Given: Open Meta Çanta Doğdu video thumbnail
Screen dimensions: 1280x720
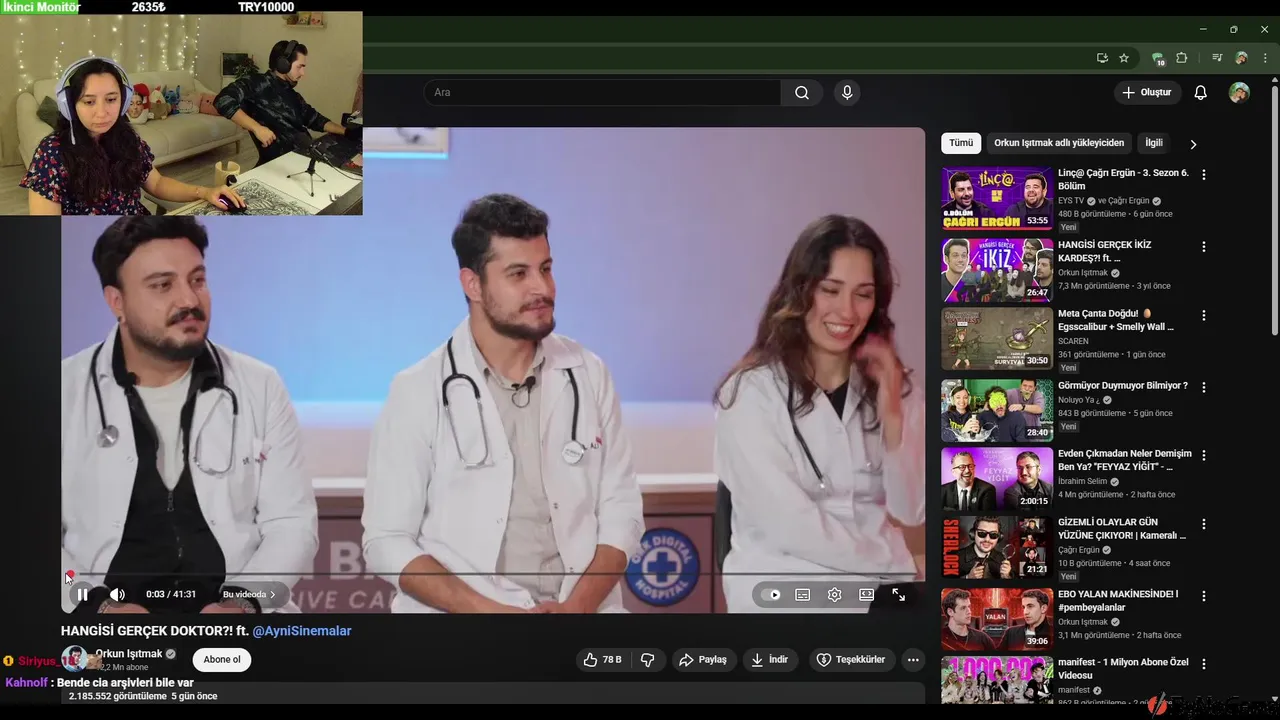Looking at the screenshot, I should click(997, 338).
